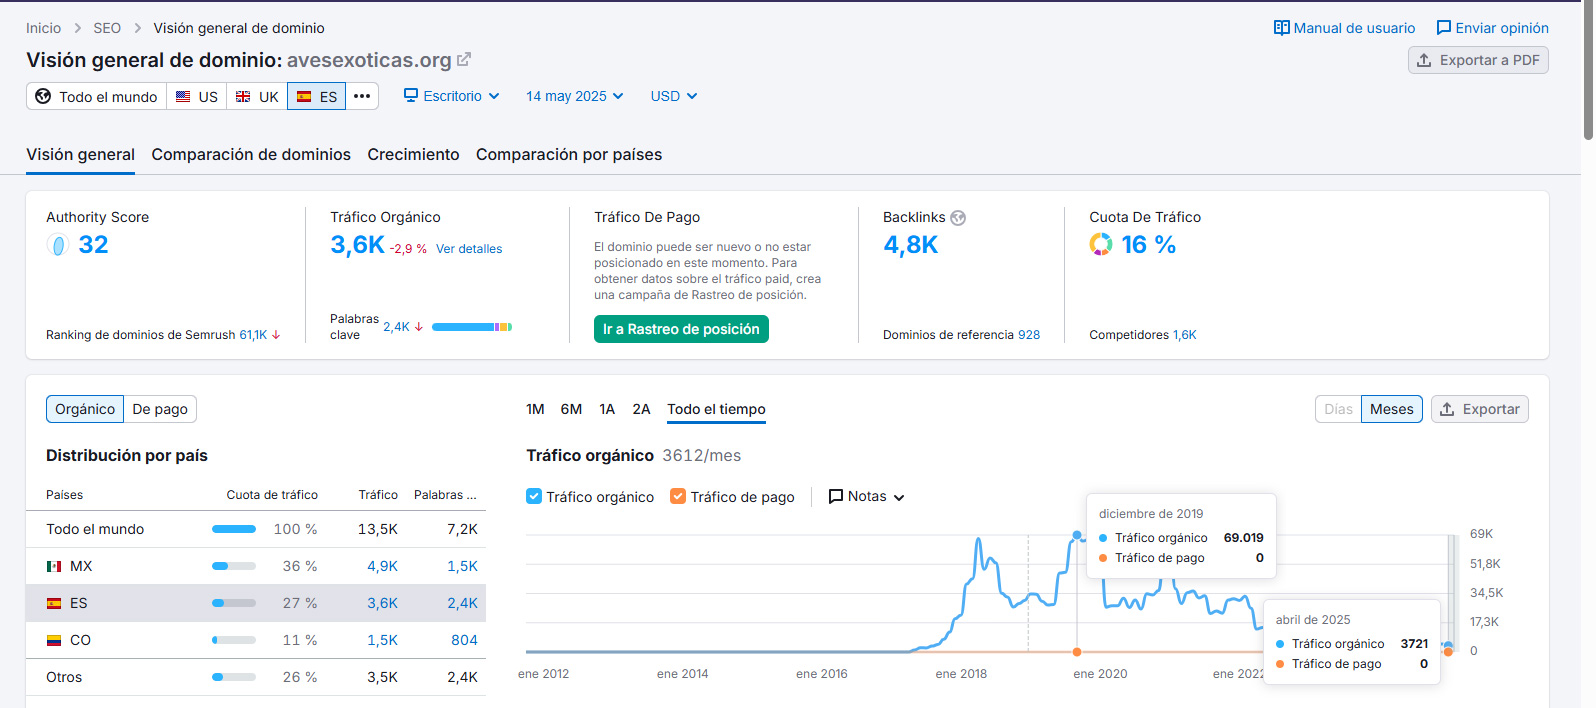This screenshot has width=1596, height=708.
Task: Open the USD currency dropdown
Action: pos(674,96)
